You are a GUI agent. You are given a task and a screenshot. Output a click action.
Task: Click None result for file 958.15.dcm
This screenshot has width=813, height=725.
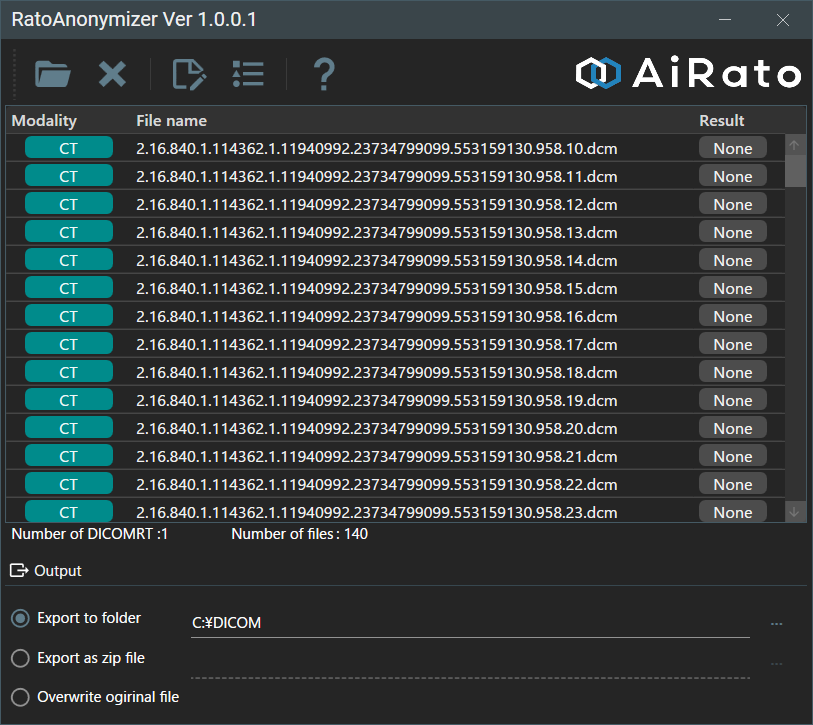732,289
